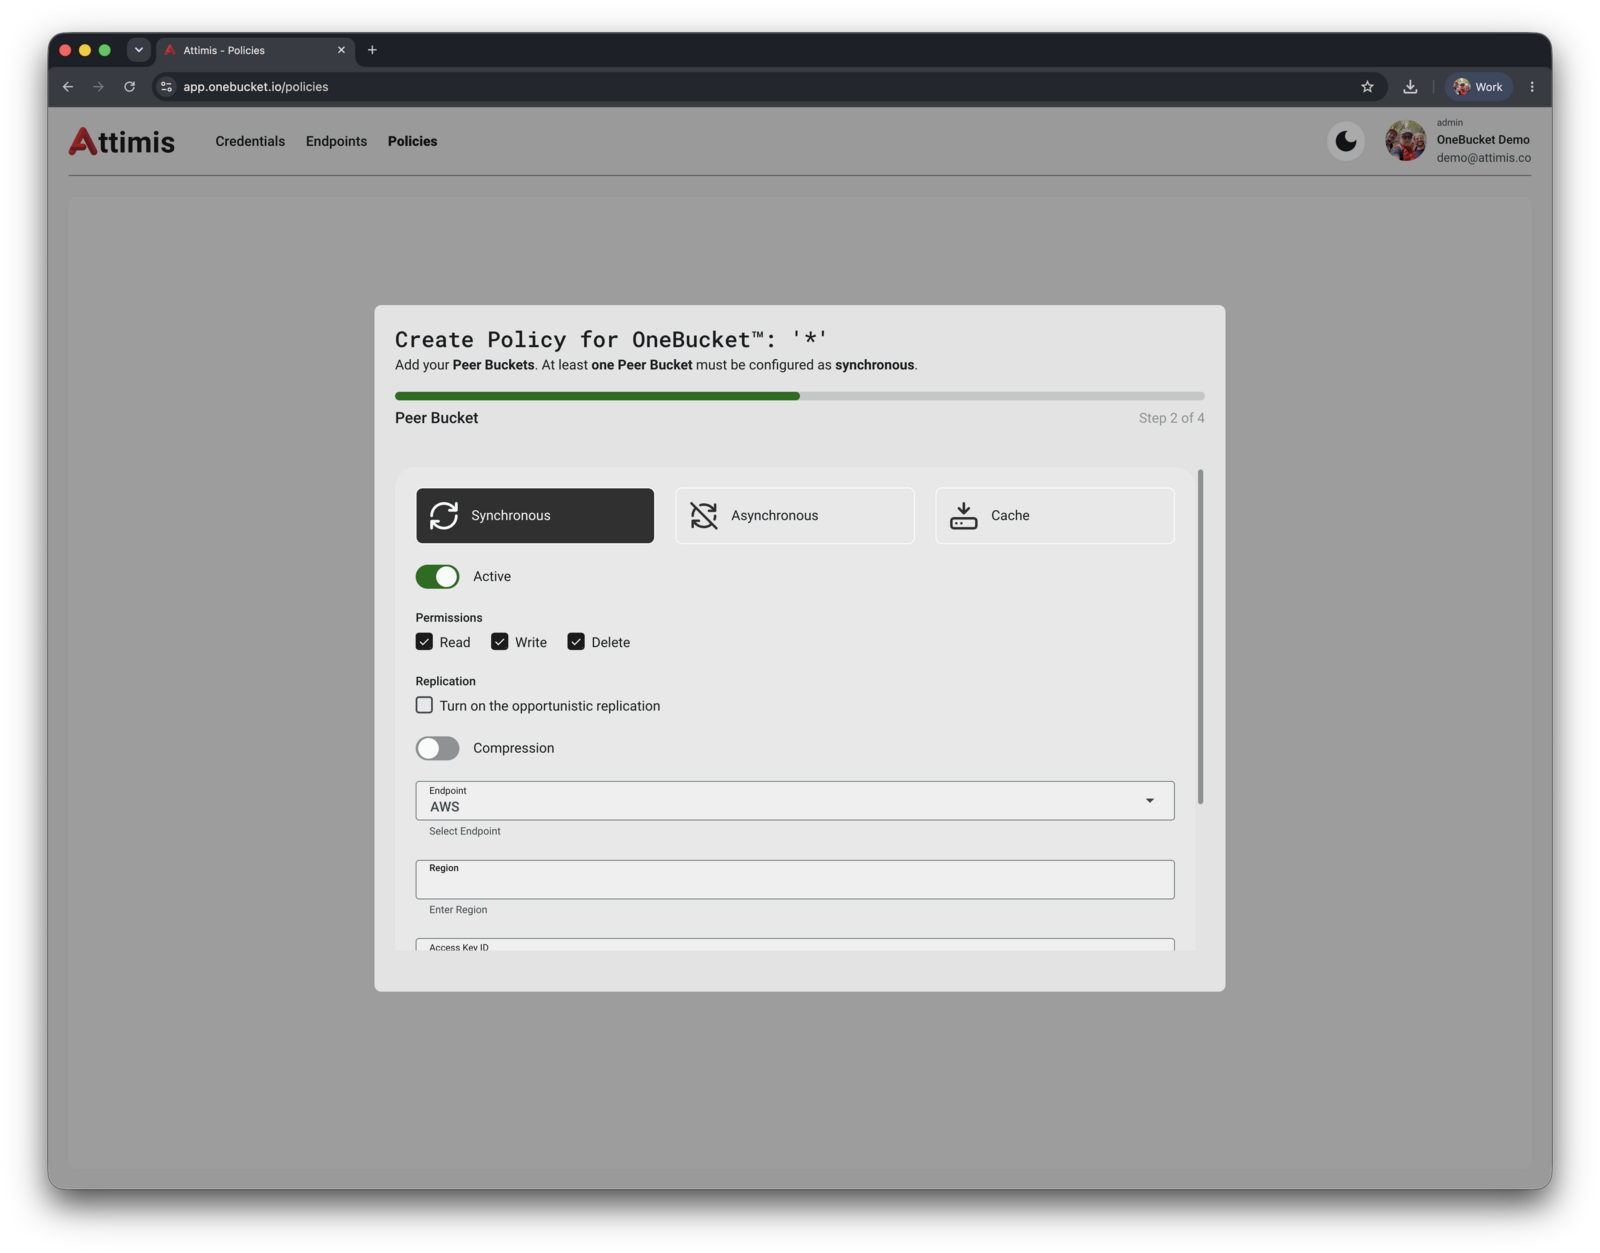
Task: Open the Work profile button
Action: (1478, 87)
